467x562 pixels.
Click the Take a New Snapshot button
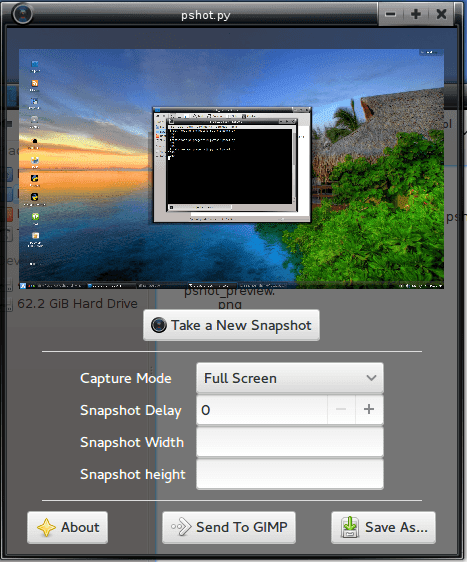[x=231, y=325]
